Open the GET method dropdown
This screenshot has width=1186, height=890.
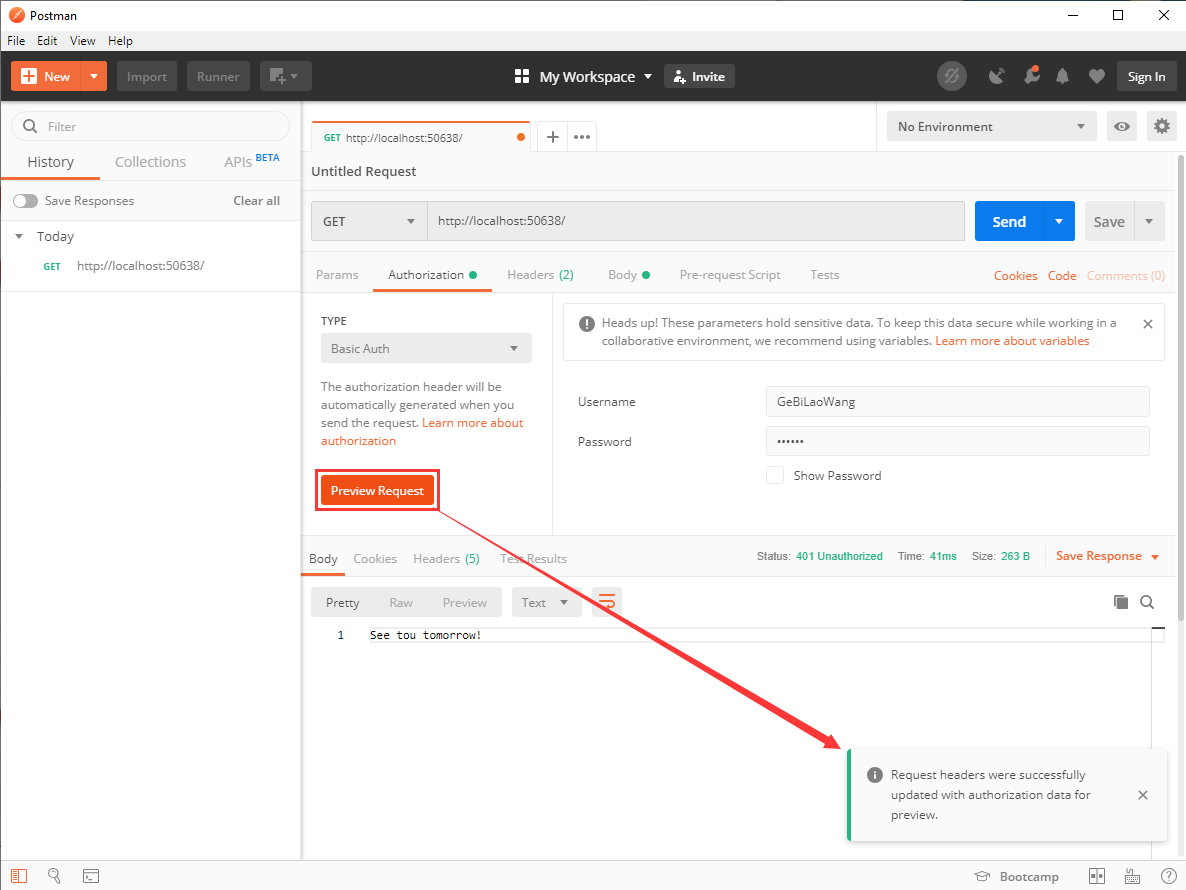tap(369, 221)
